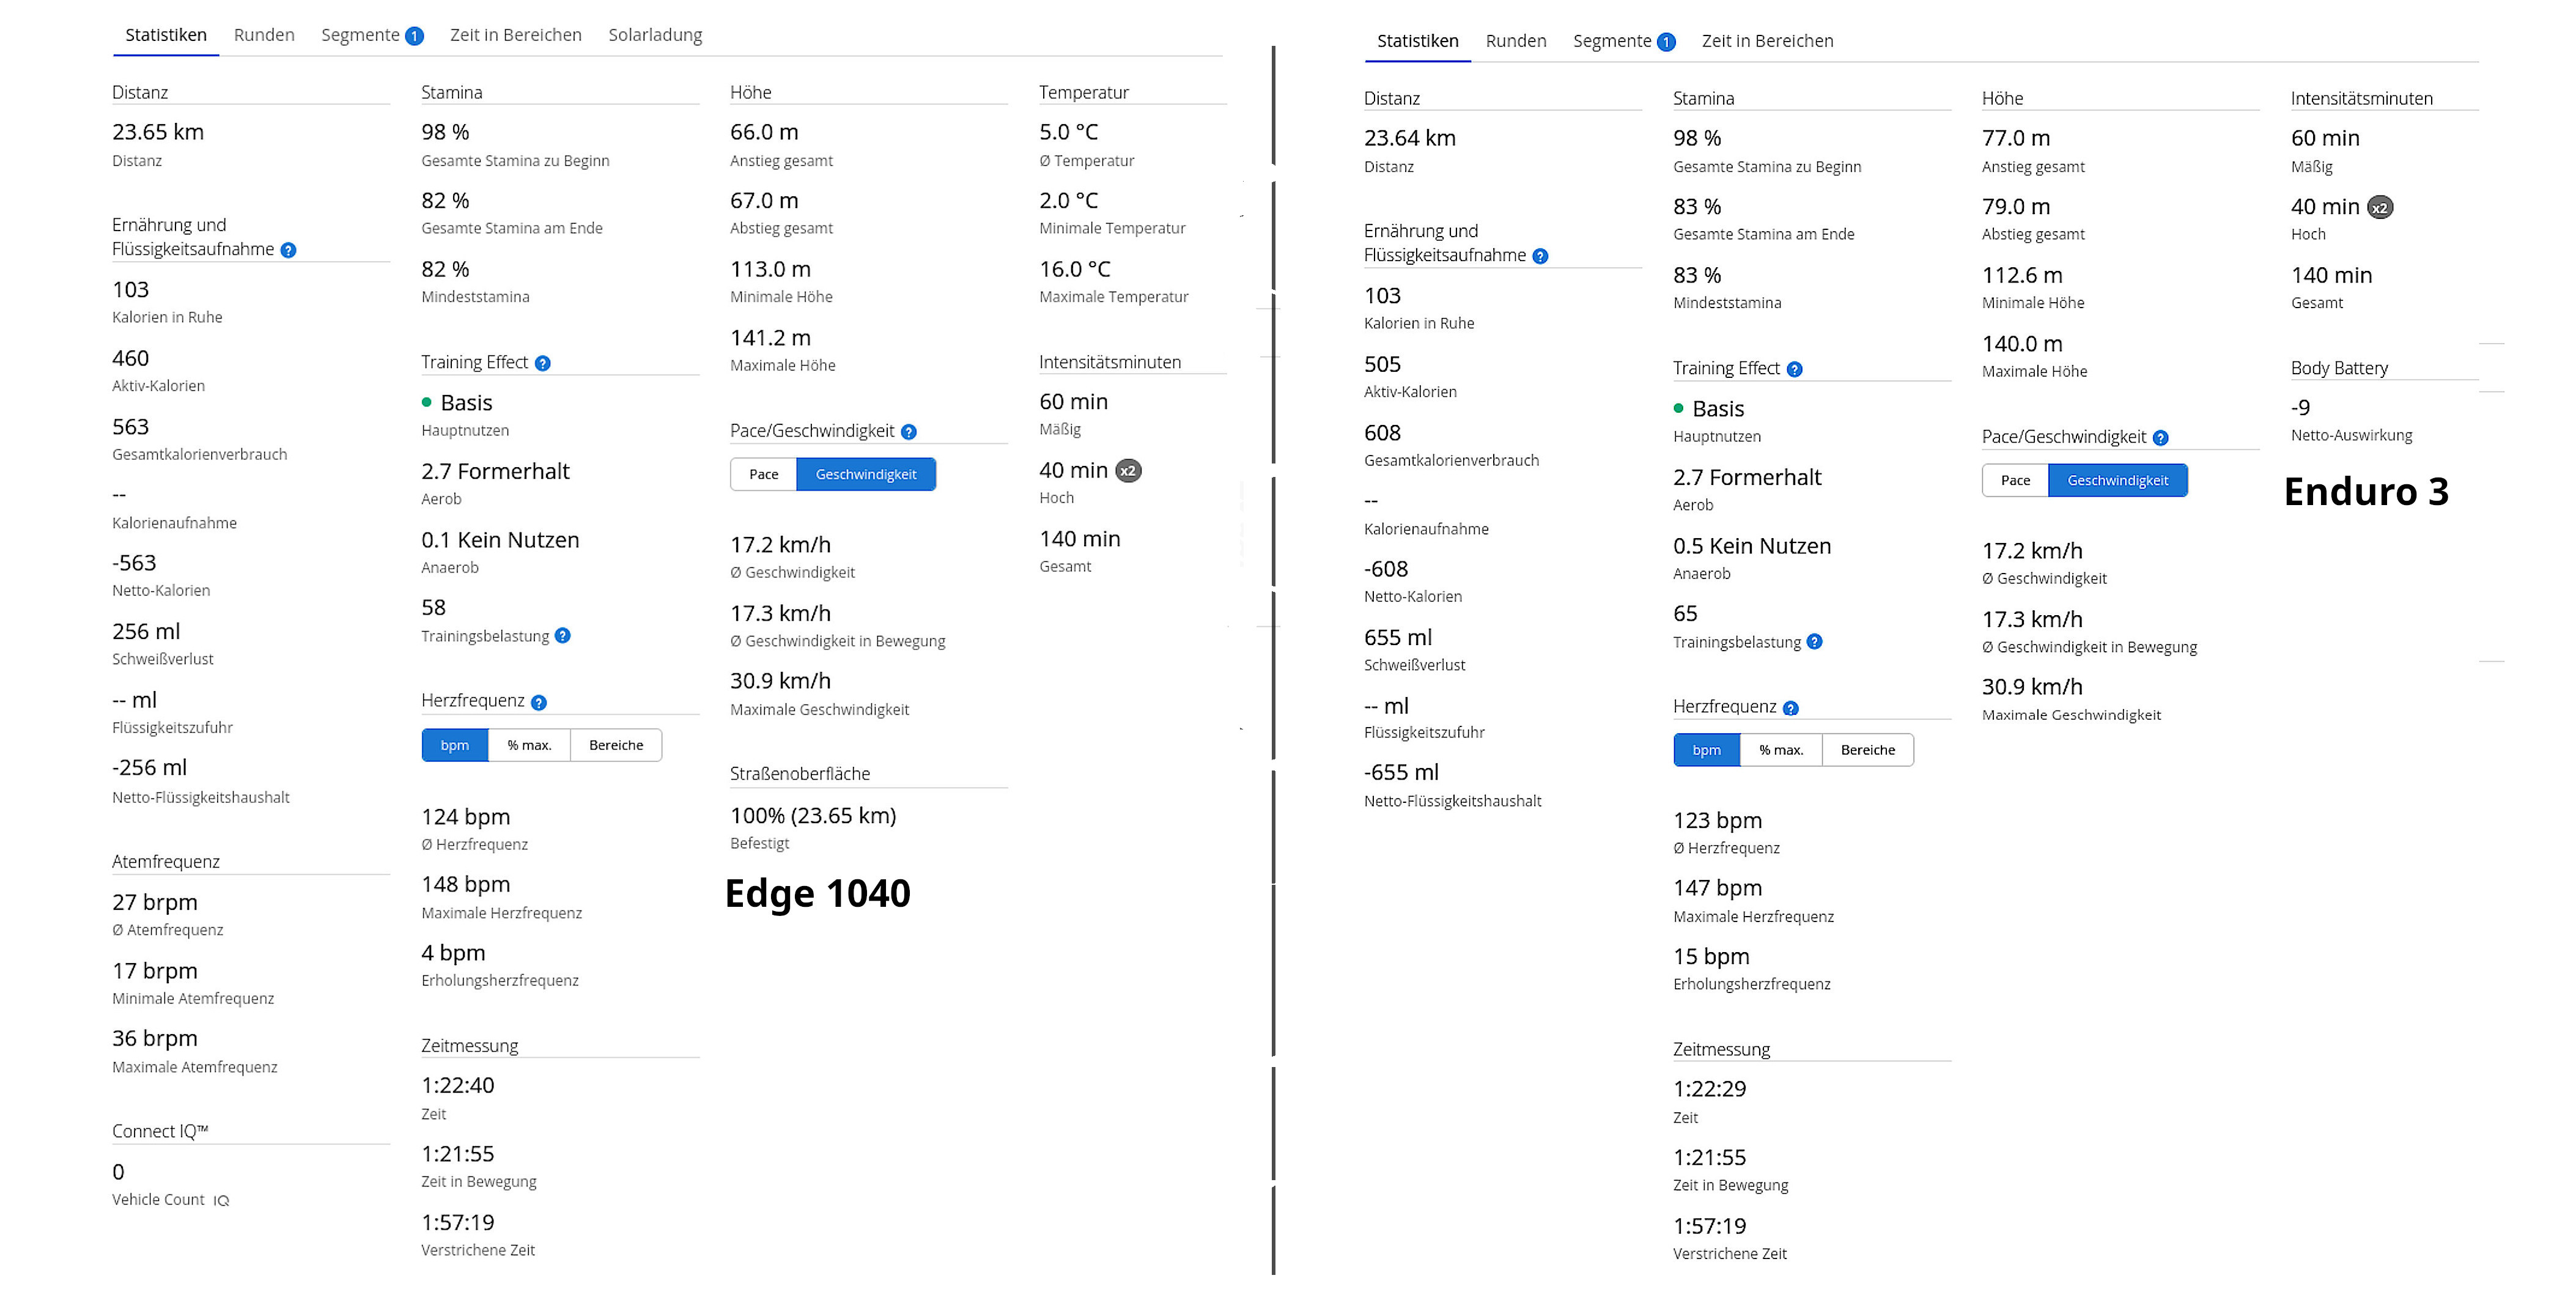Click the x2 badge beside 40 min on Enduro 3
This screenshot has height=1300, width=2576.
(x=2380, y=208)
